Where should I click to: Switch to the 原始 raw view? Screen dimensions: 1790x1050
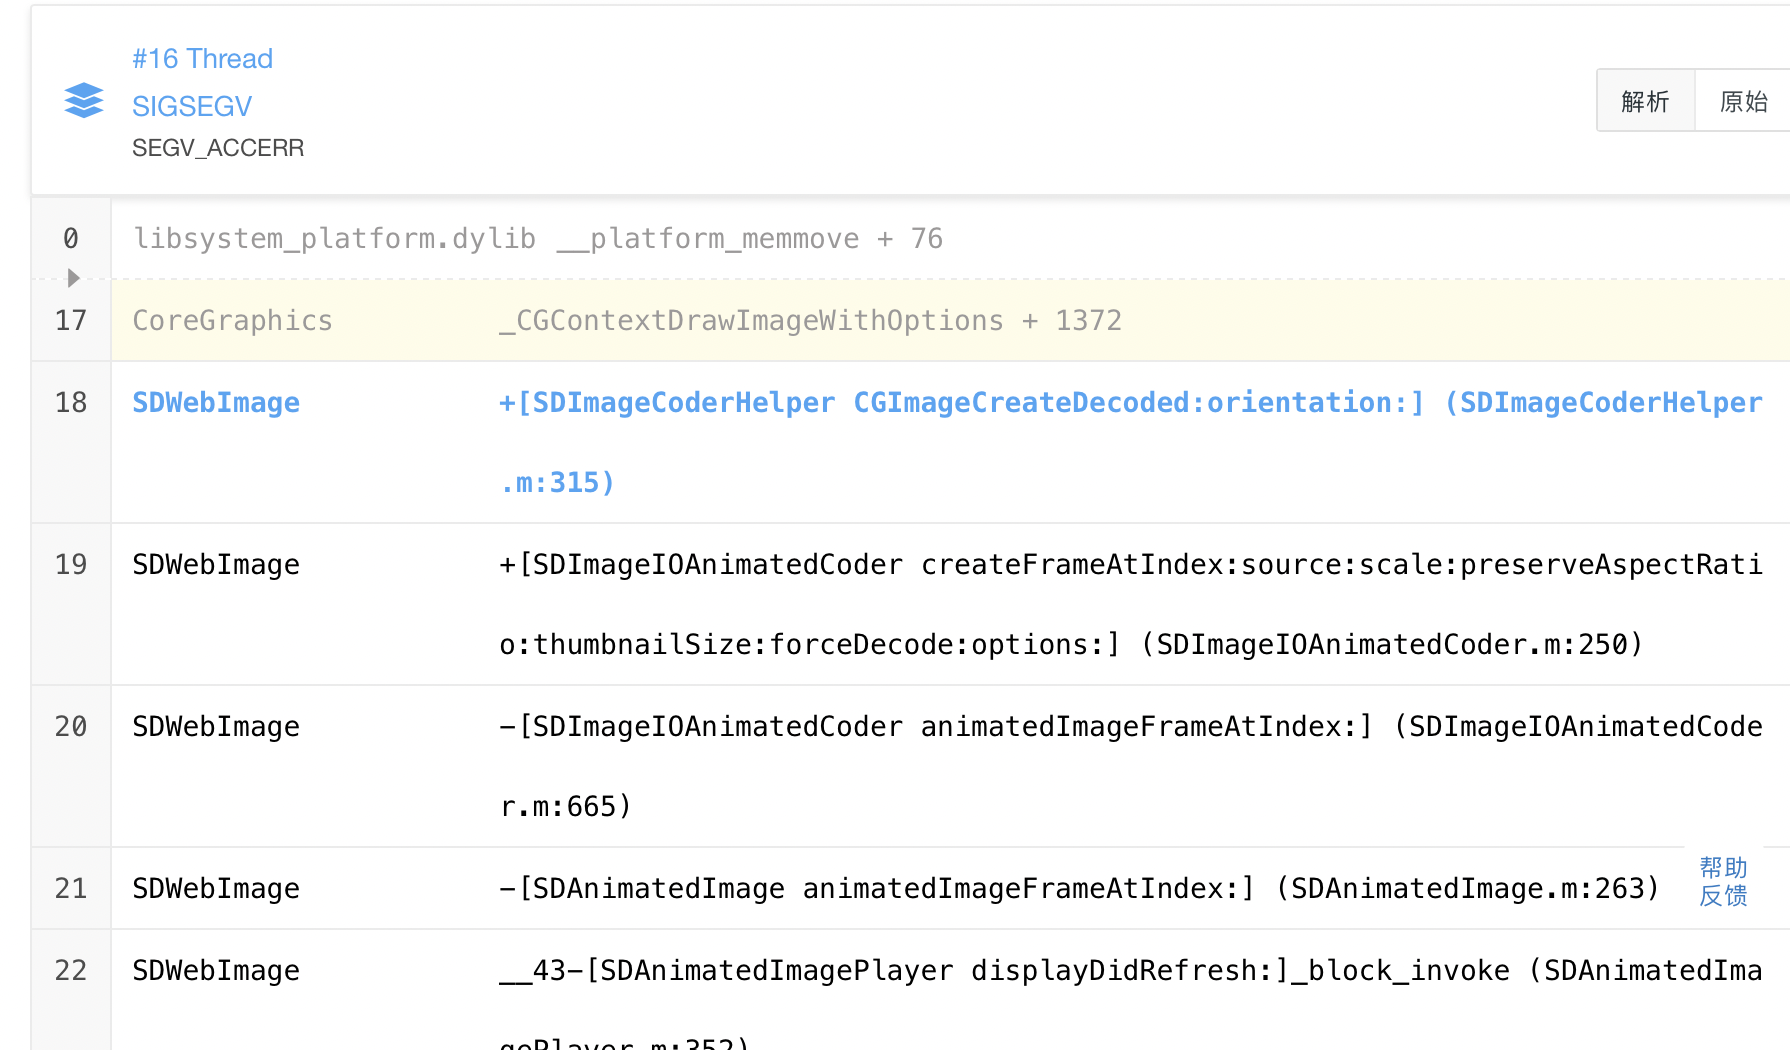pyautogui.click(x=1742, y=100)
